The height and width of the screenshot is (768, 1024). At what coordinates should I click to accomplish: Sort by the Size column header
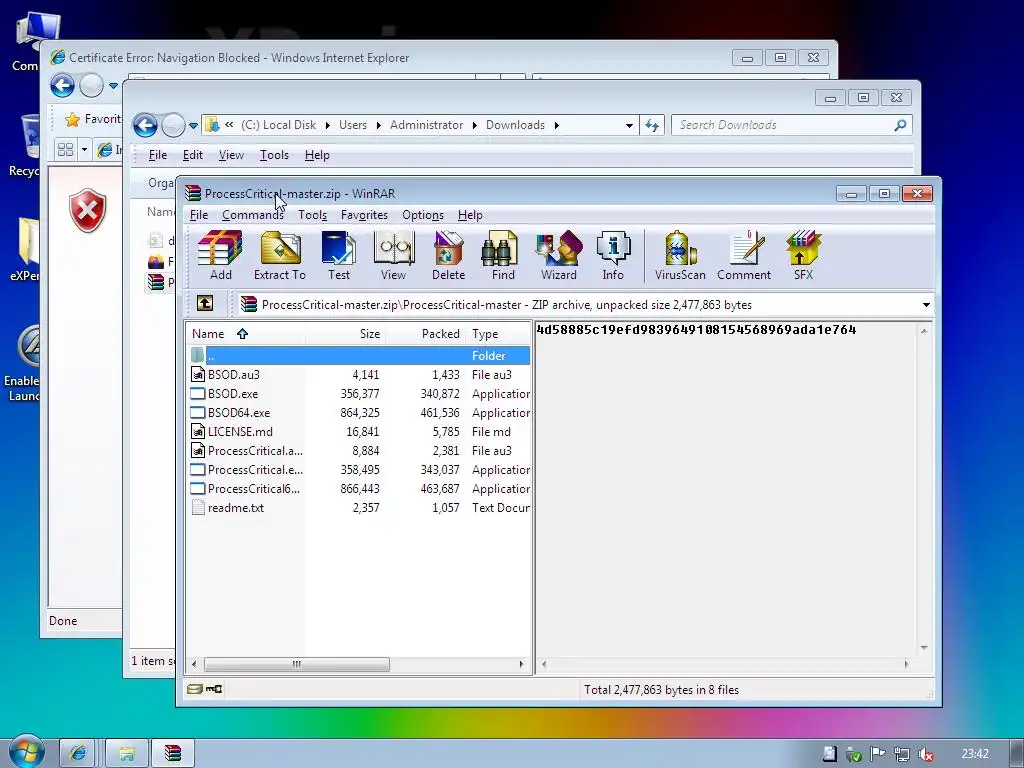click(x=345, y=334)
